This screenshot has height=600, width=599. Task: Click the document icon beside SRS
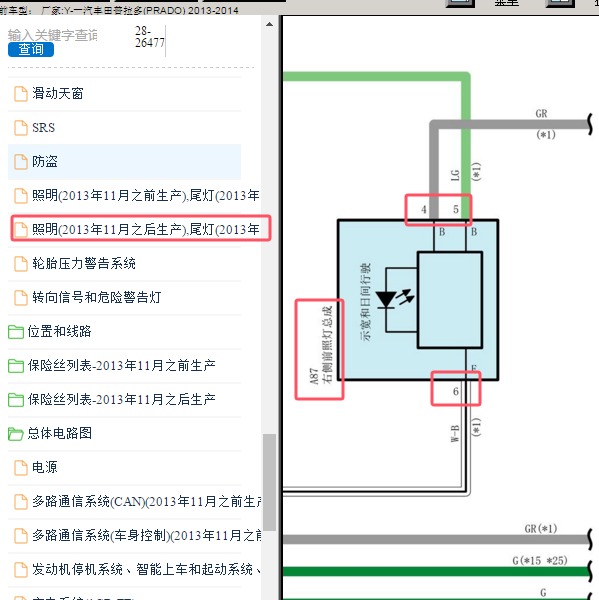tap(21, 128)
